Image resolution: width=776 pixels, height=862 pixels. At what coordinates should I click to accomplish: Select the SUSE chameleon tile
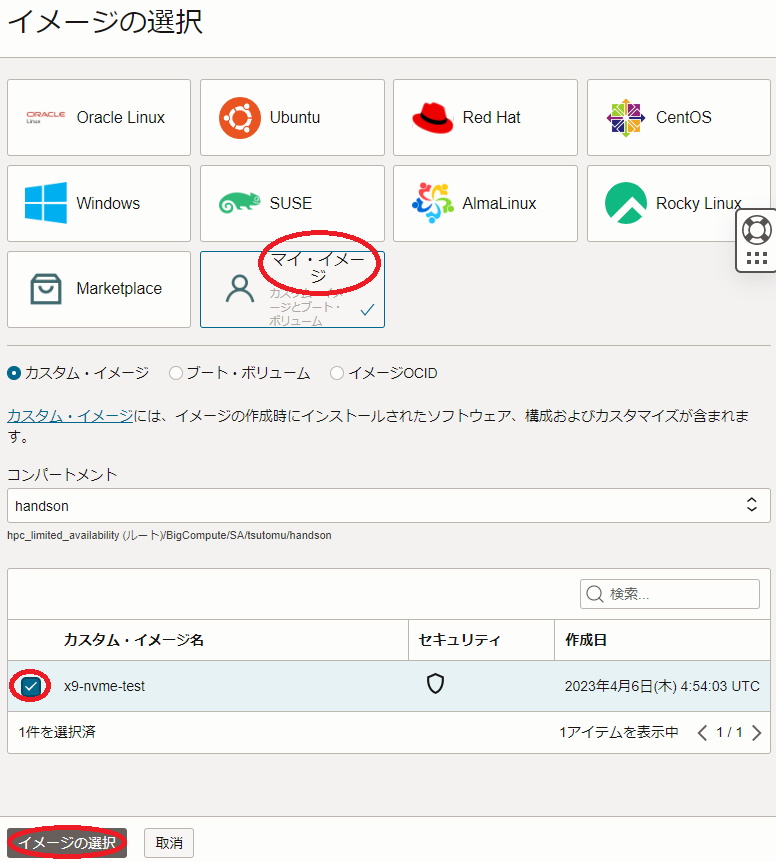point(292,204)
